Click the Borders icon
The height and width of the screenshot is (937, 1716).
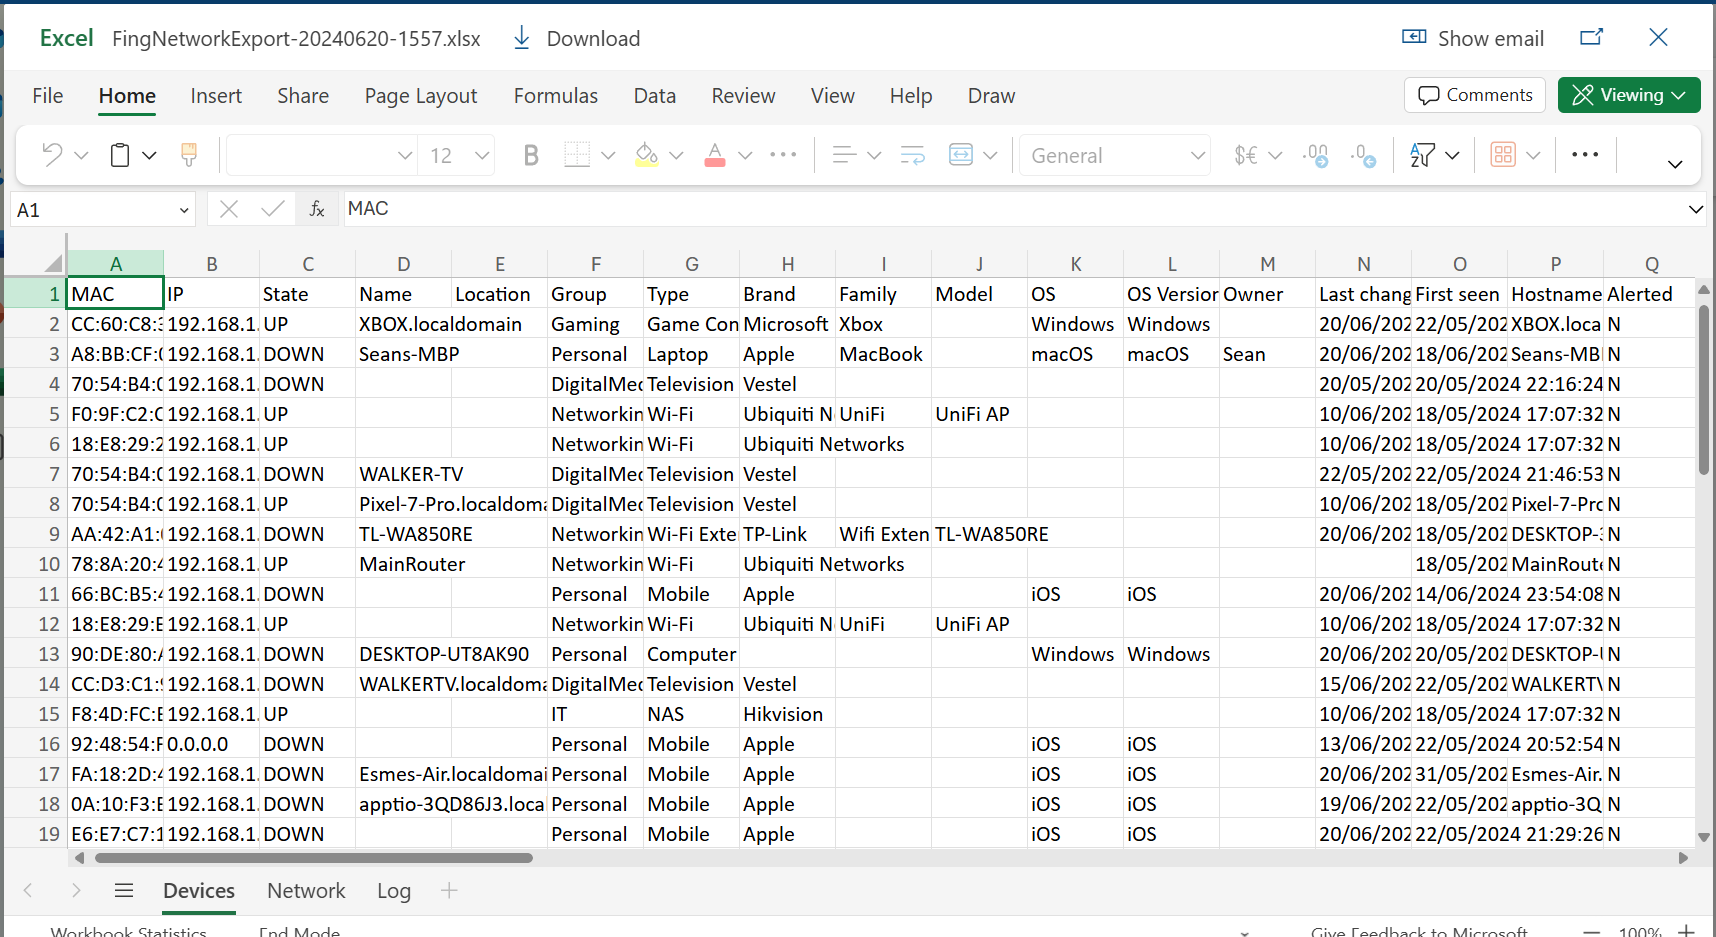point(577,155)
